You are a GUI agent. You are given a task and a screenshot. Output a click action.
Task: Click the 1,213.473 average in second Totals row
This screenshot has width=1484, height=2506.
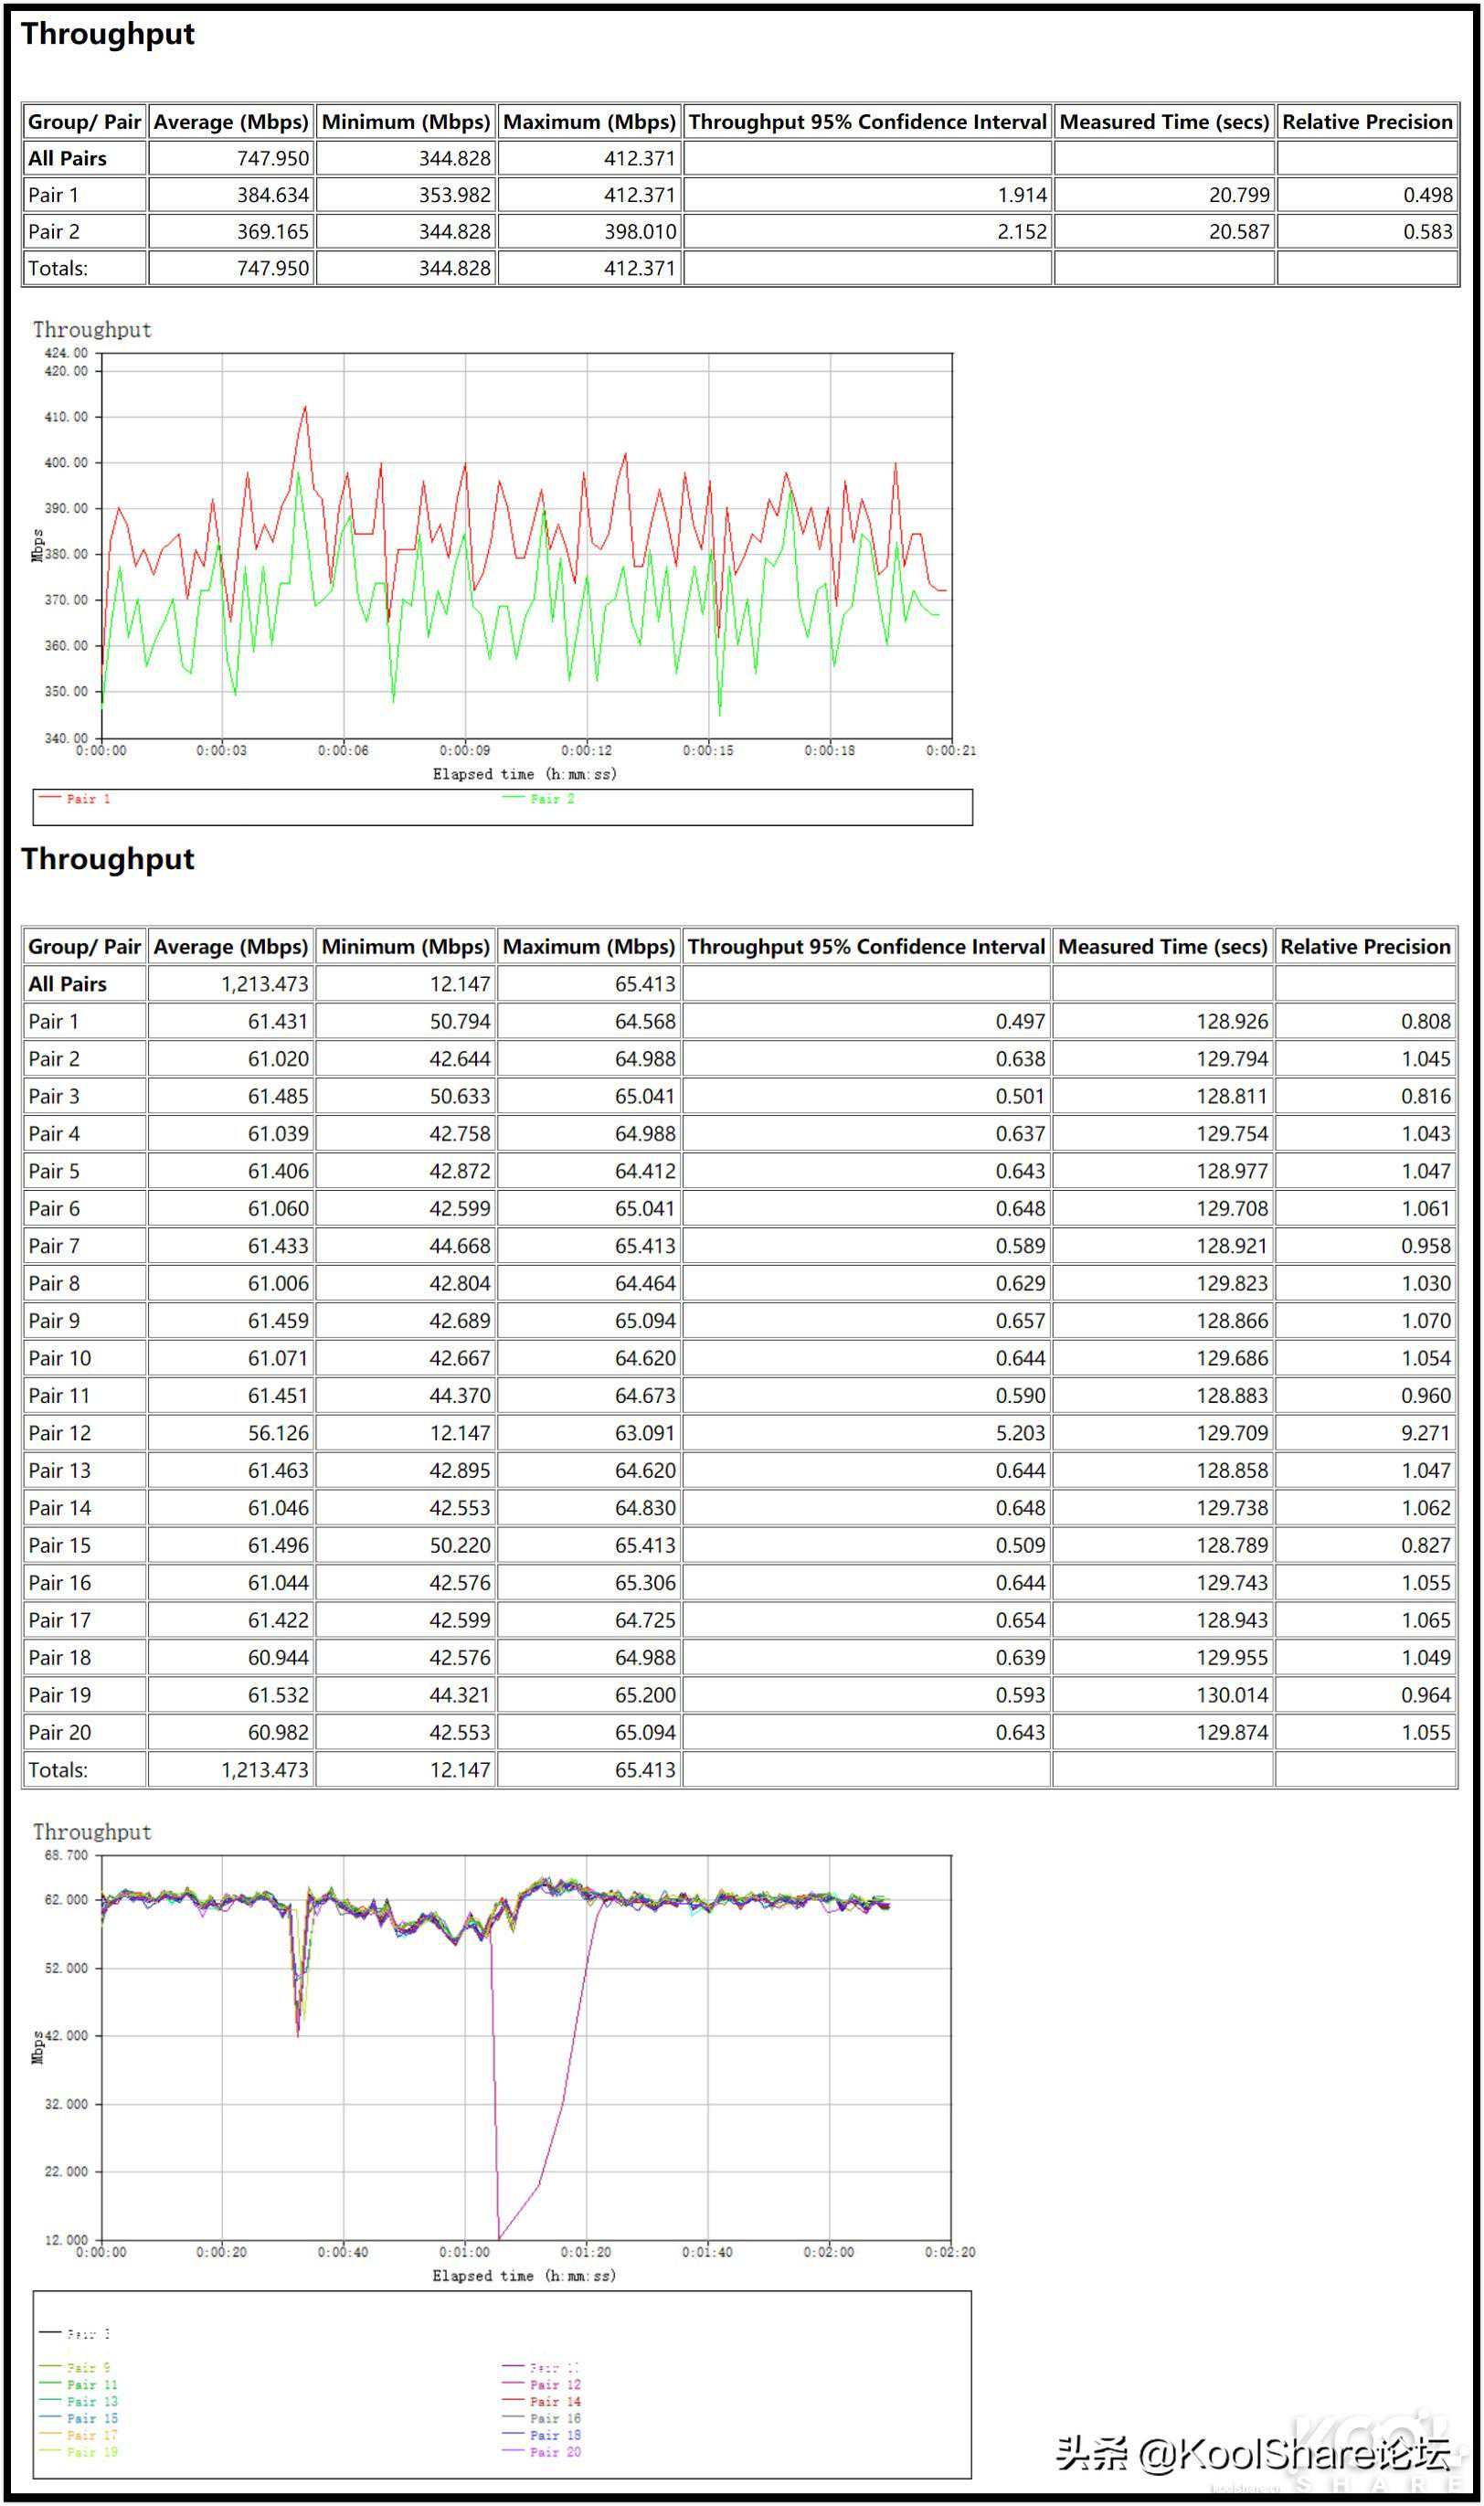pyautogui.click(x=264, y=1769)
